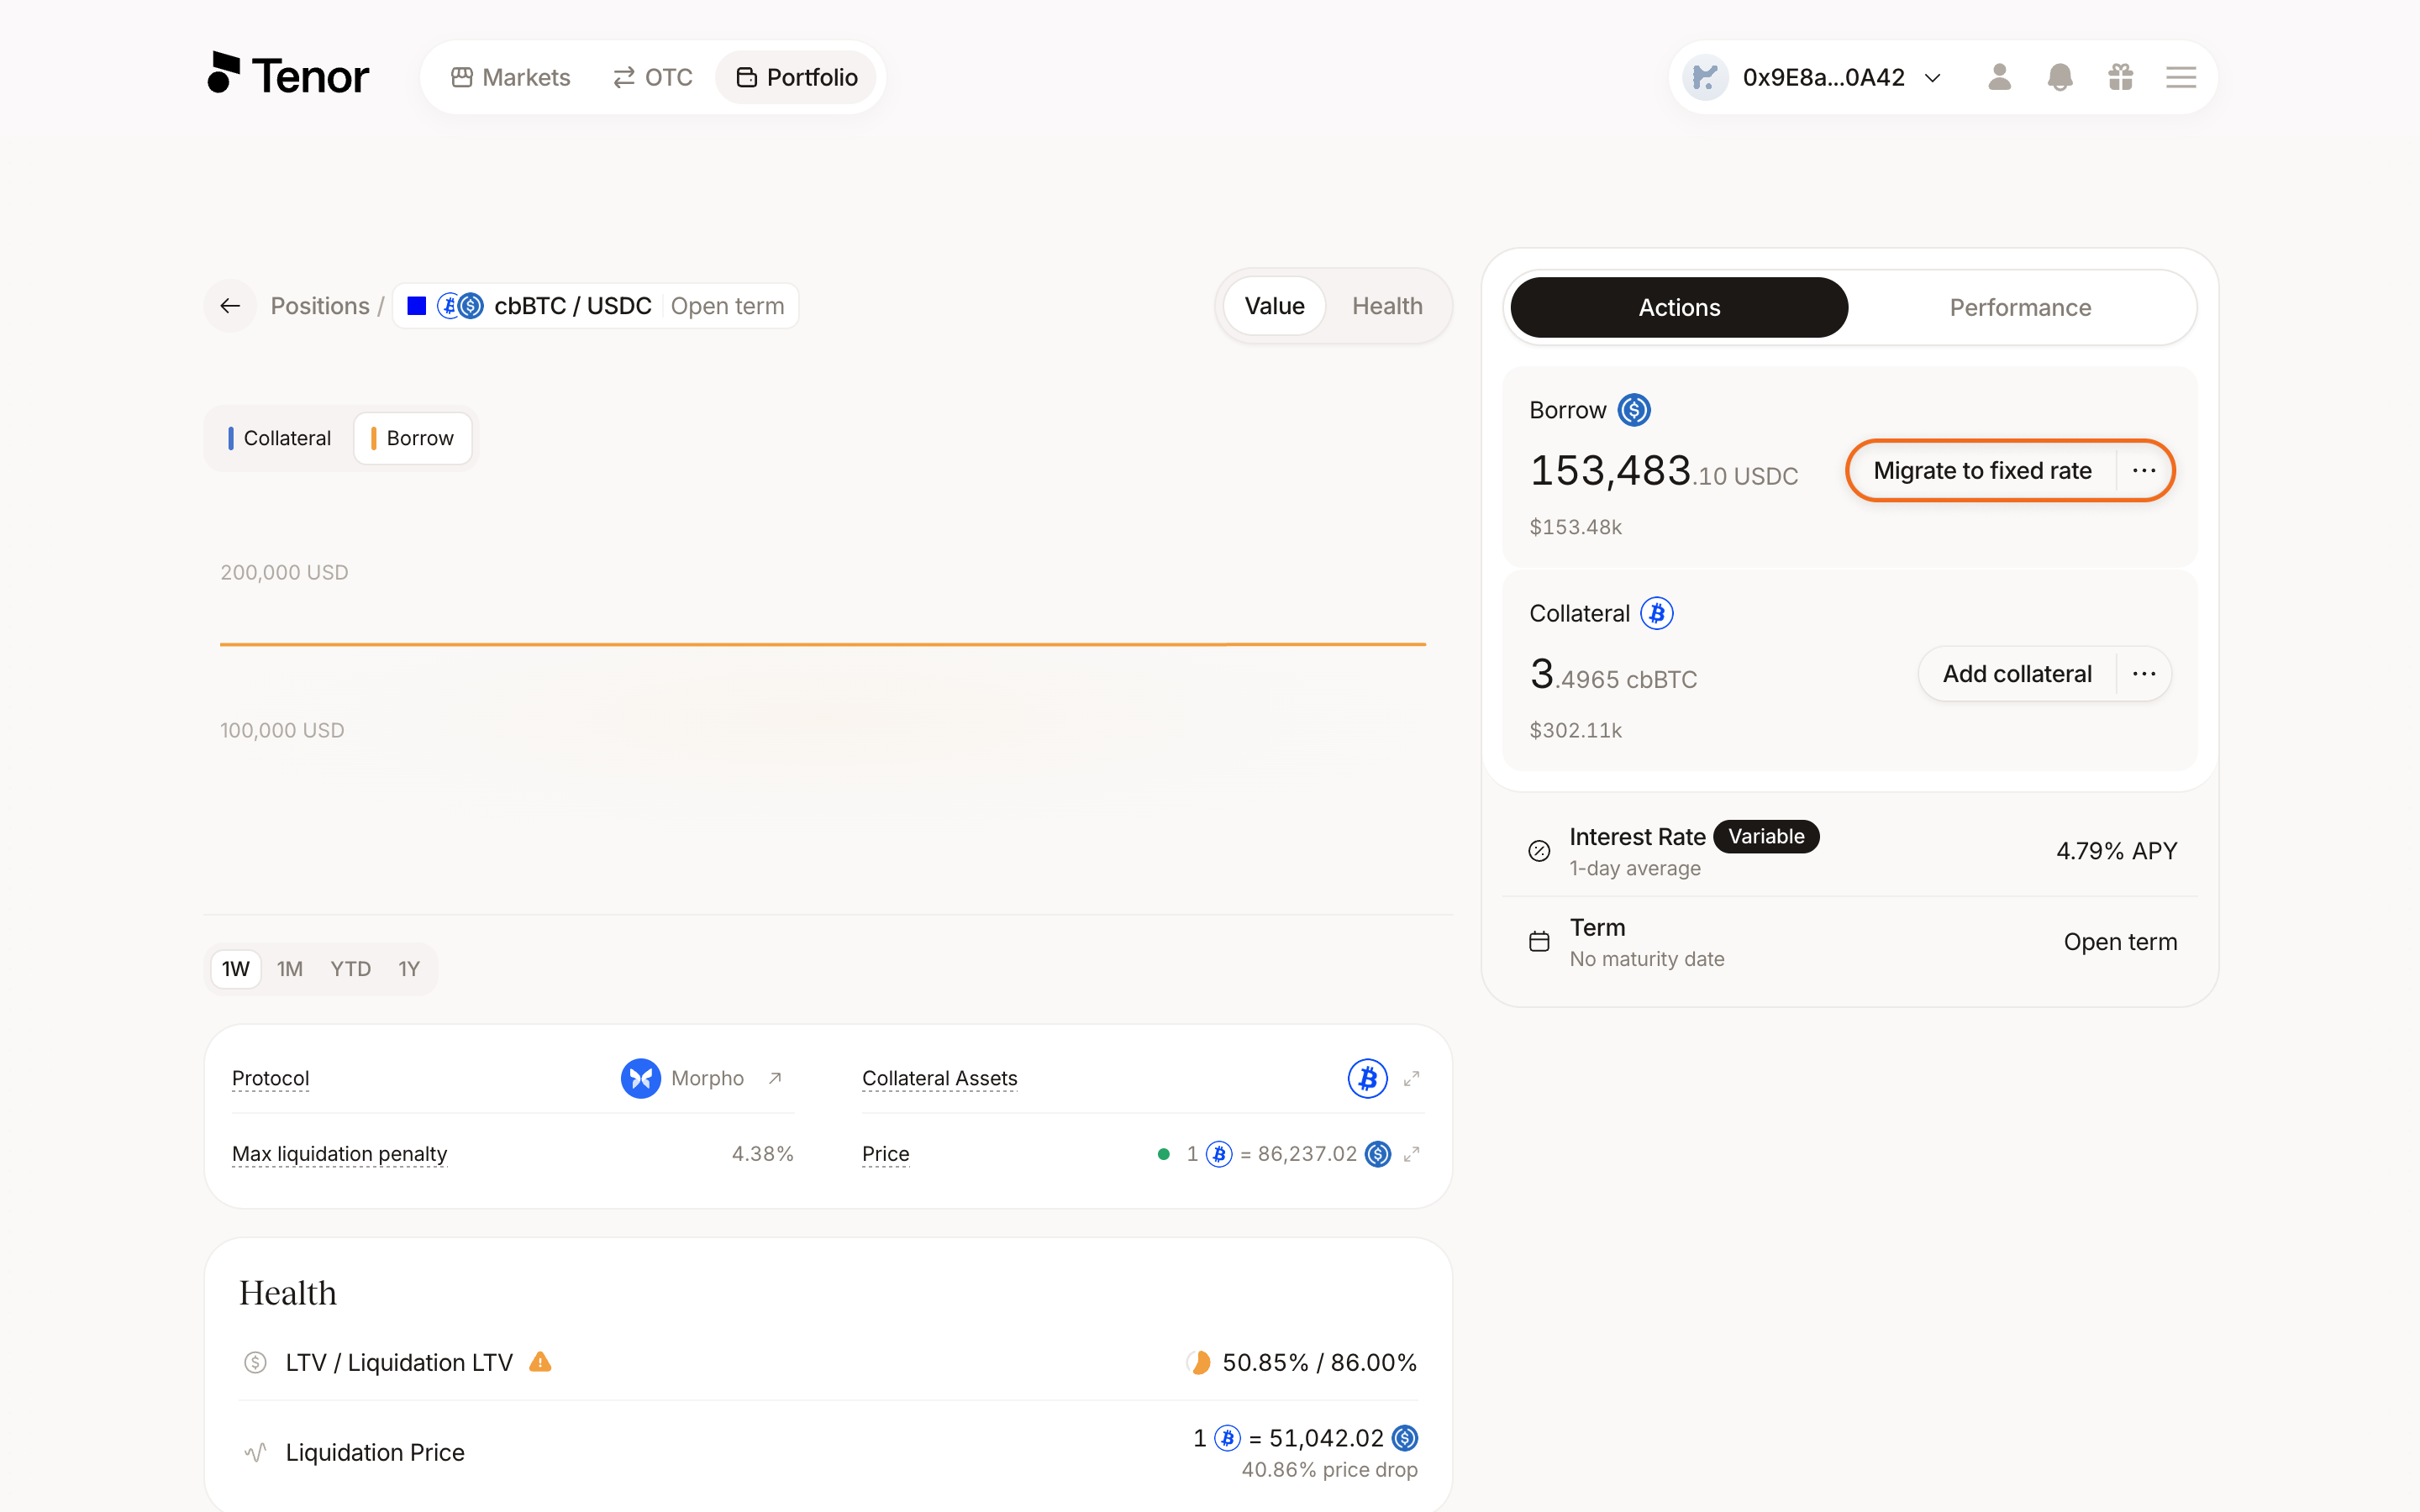Click the LTV pie indicator next to 50.85%
The image size is (2420, 1512).
[1198, 1362]
